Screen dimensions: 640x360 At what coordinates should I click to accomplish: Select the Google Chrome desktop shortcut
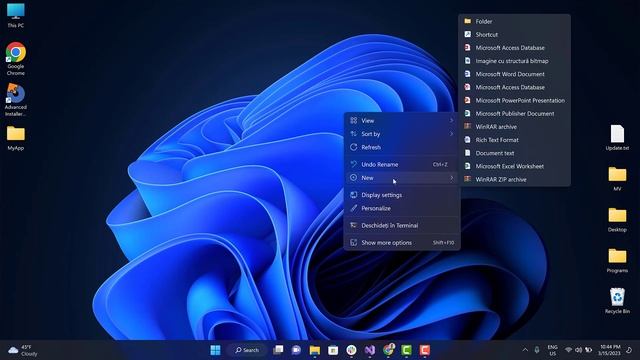pyautogui.click(x=16, y=59)
